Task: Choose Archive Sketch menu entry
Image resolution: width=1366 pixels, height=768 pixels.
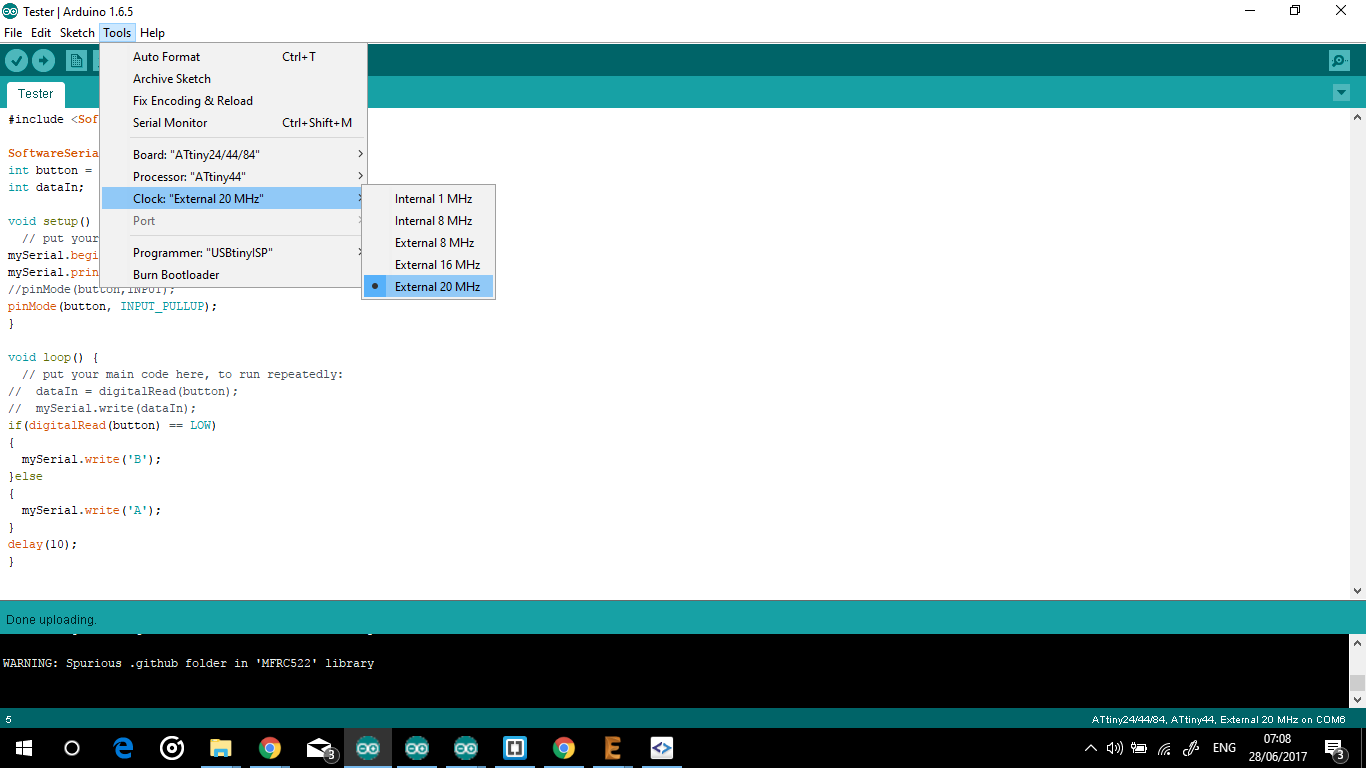Action: (x=234, y=79)
